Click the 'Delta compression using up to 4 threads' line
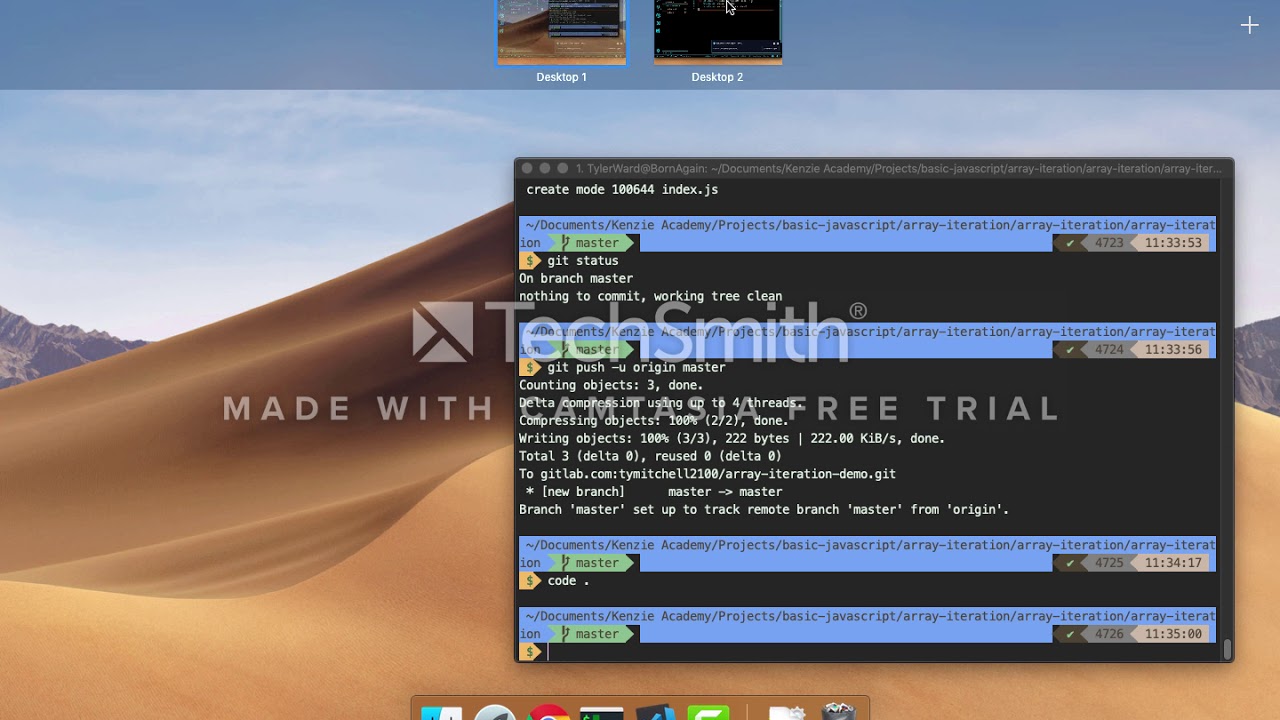The height and width of the screenshot is (720, 1280). (x=661, y=404)
